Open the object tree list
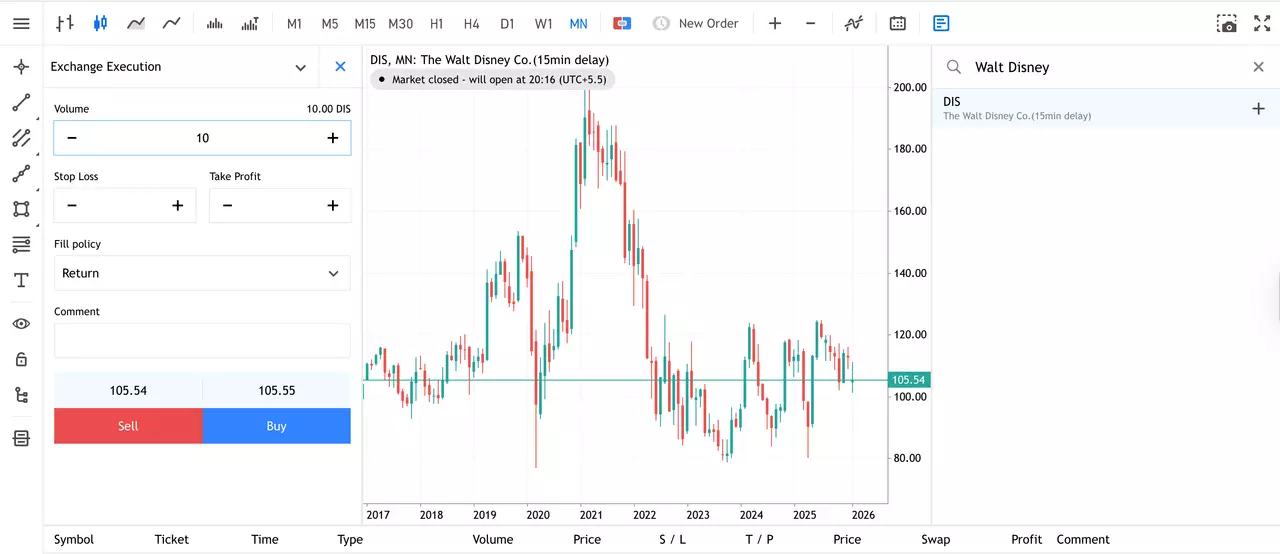1280x554 pixels. [21, 395]
